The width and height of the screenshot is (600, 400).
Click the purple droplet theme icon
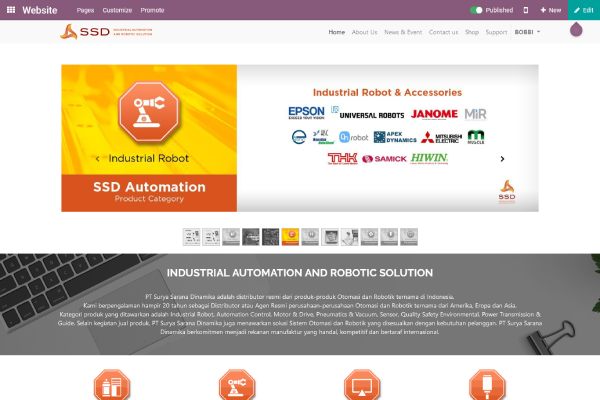point(577,30)
